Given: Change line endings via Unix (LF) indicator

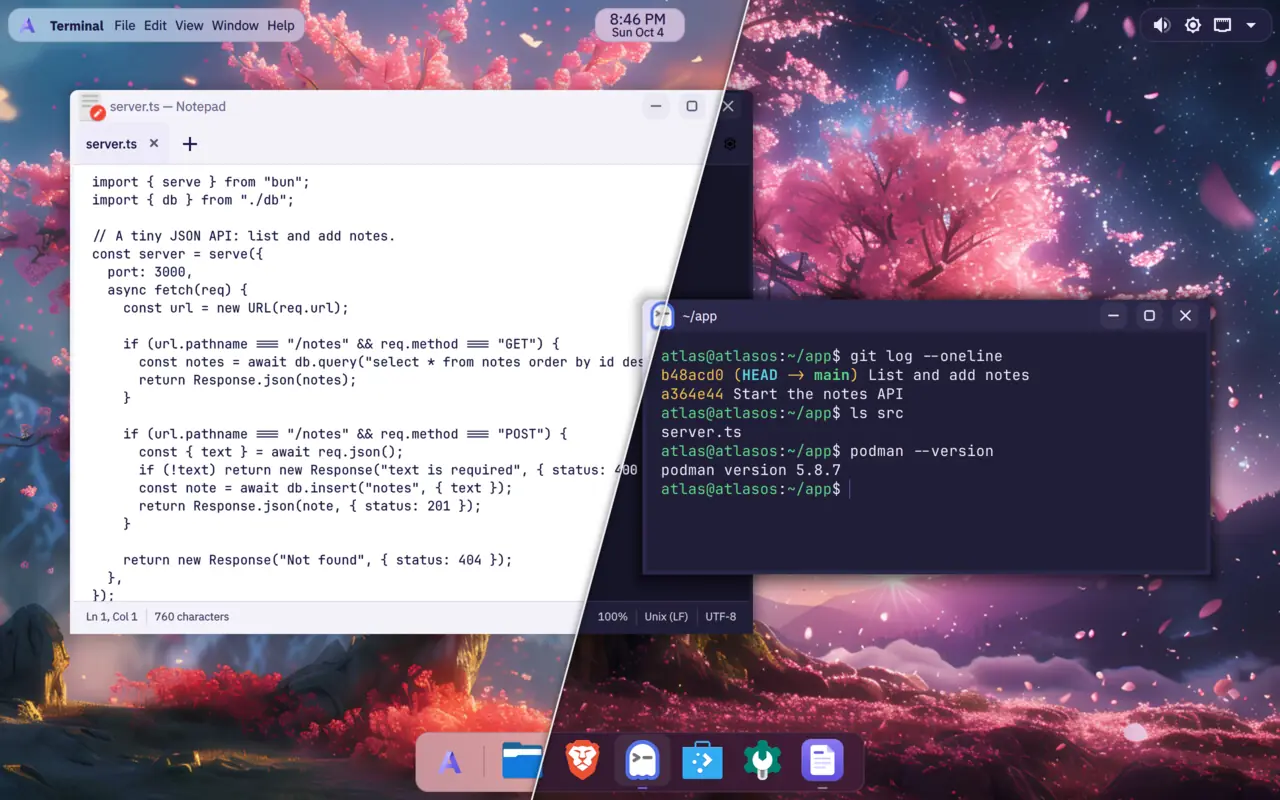Looking at the screenshot, I should pyautogui.click(x=666, y=617).
